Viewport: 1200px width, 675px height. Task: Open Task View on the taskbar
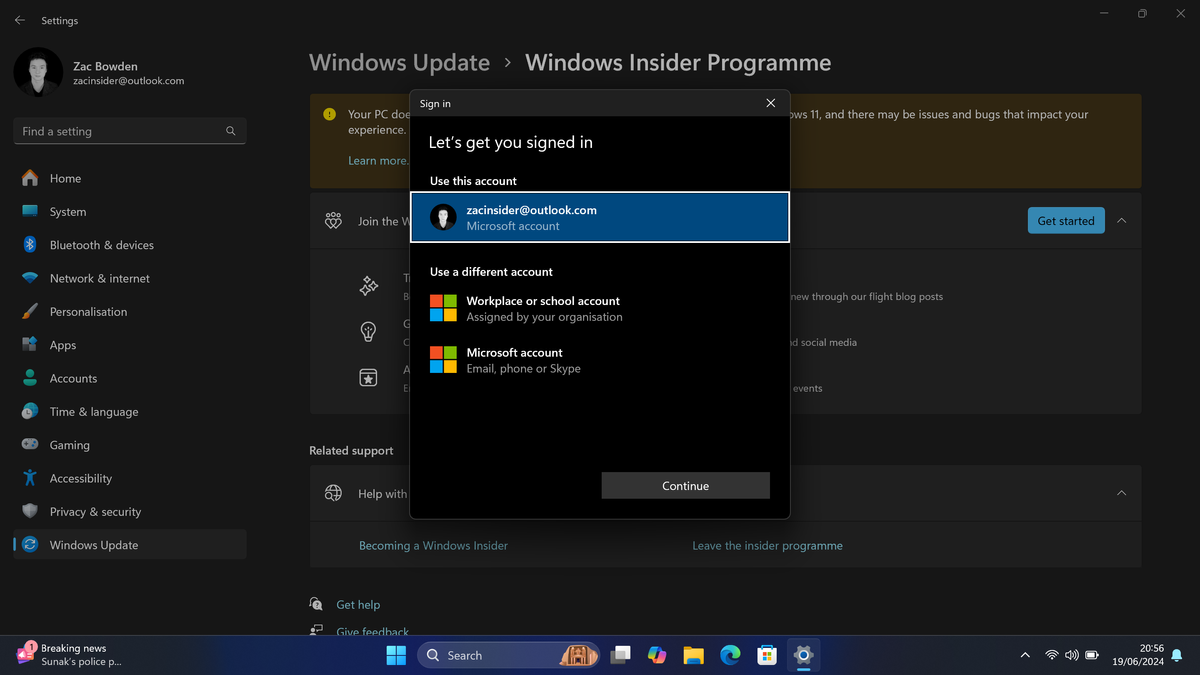pyautogui.click(x=620, y=655)
